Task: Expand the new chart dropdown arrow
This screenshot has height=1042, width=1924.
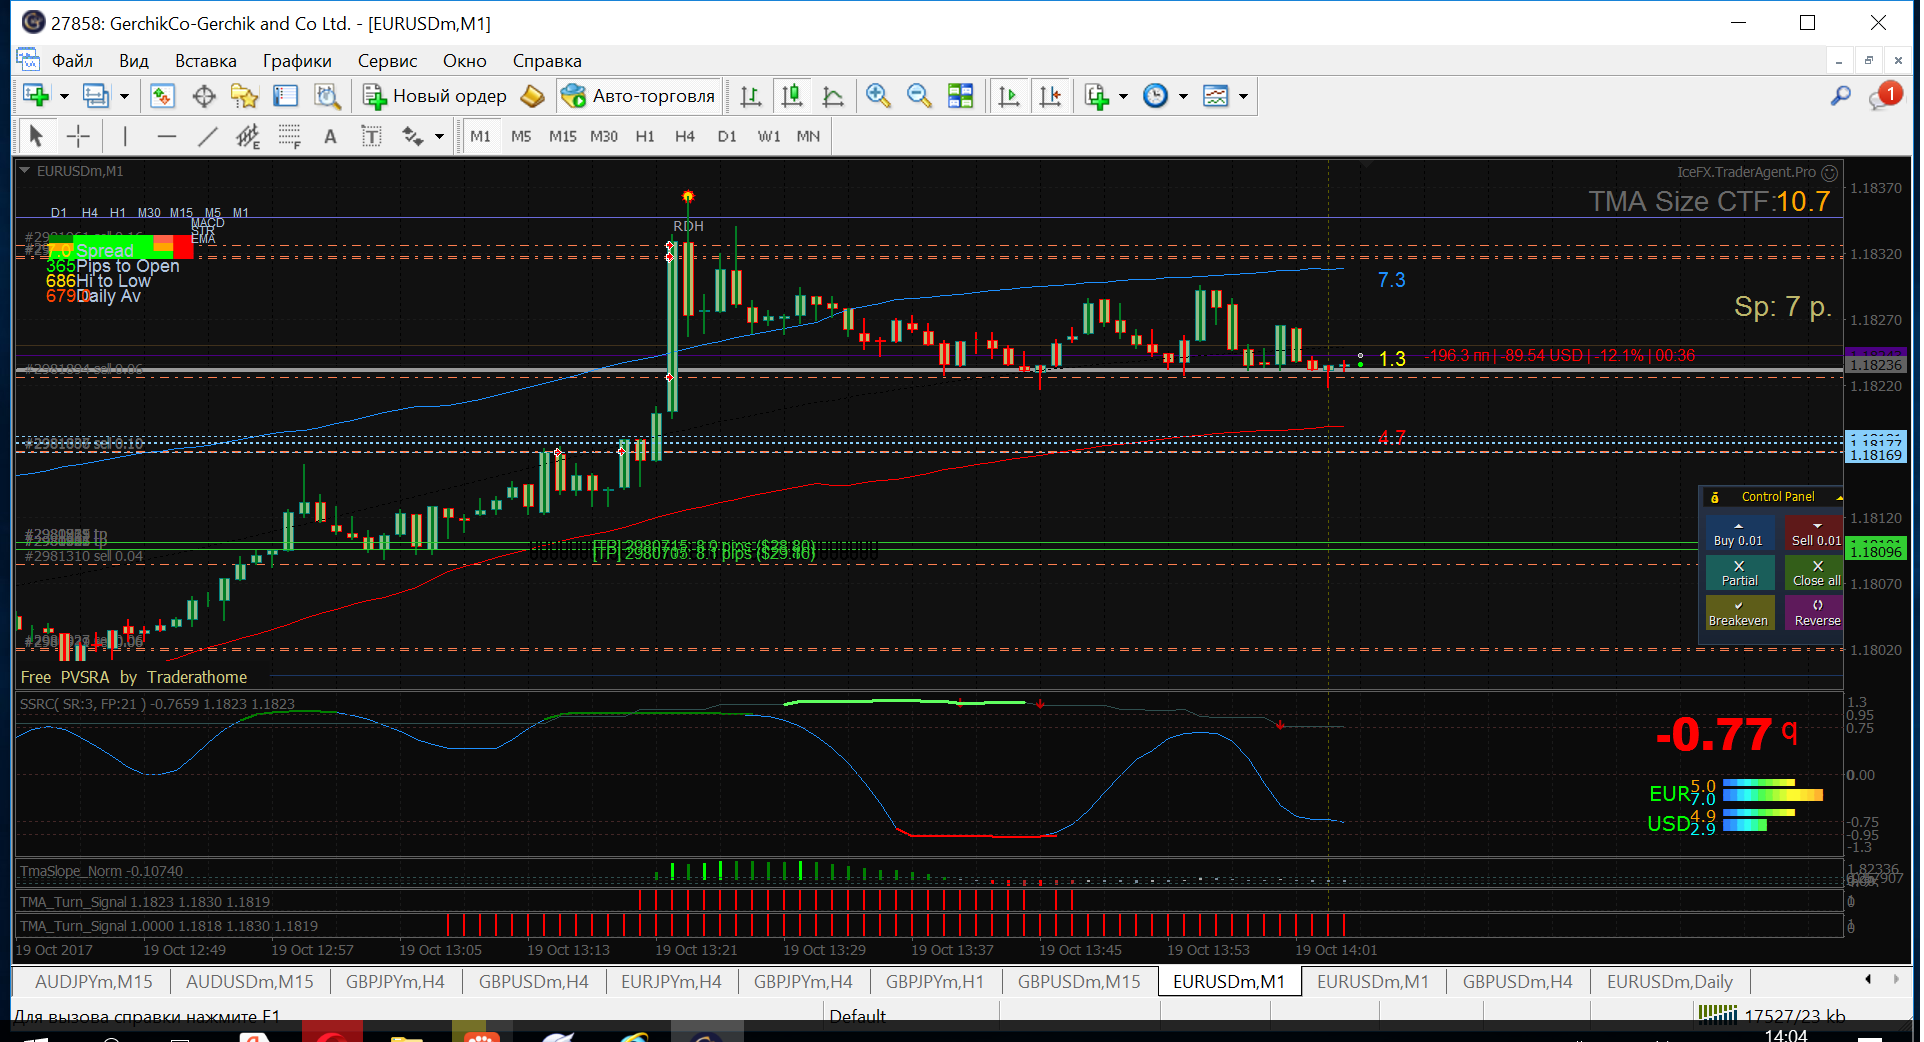Action: pos(64,96)
